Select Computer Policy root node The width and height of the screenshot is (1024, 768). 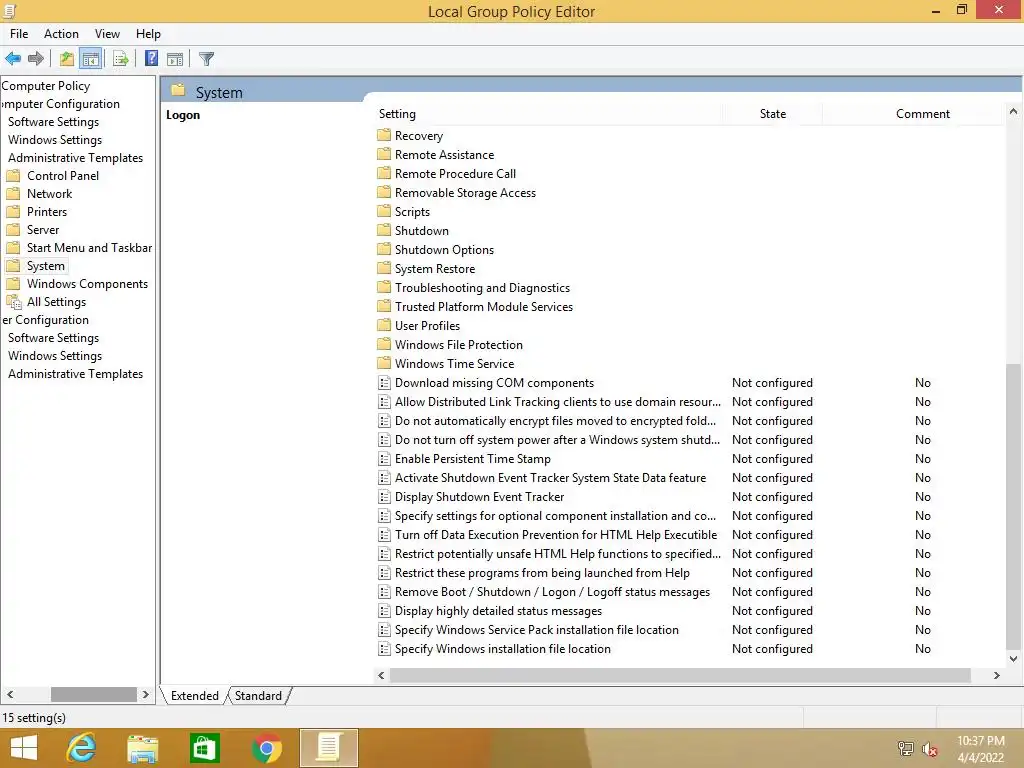[45, 86]
